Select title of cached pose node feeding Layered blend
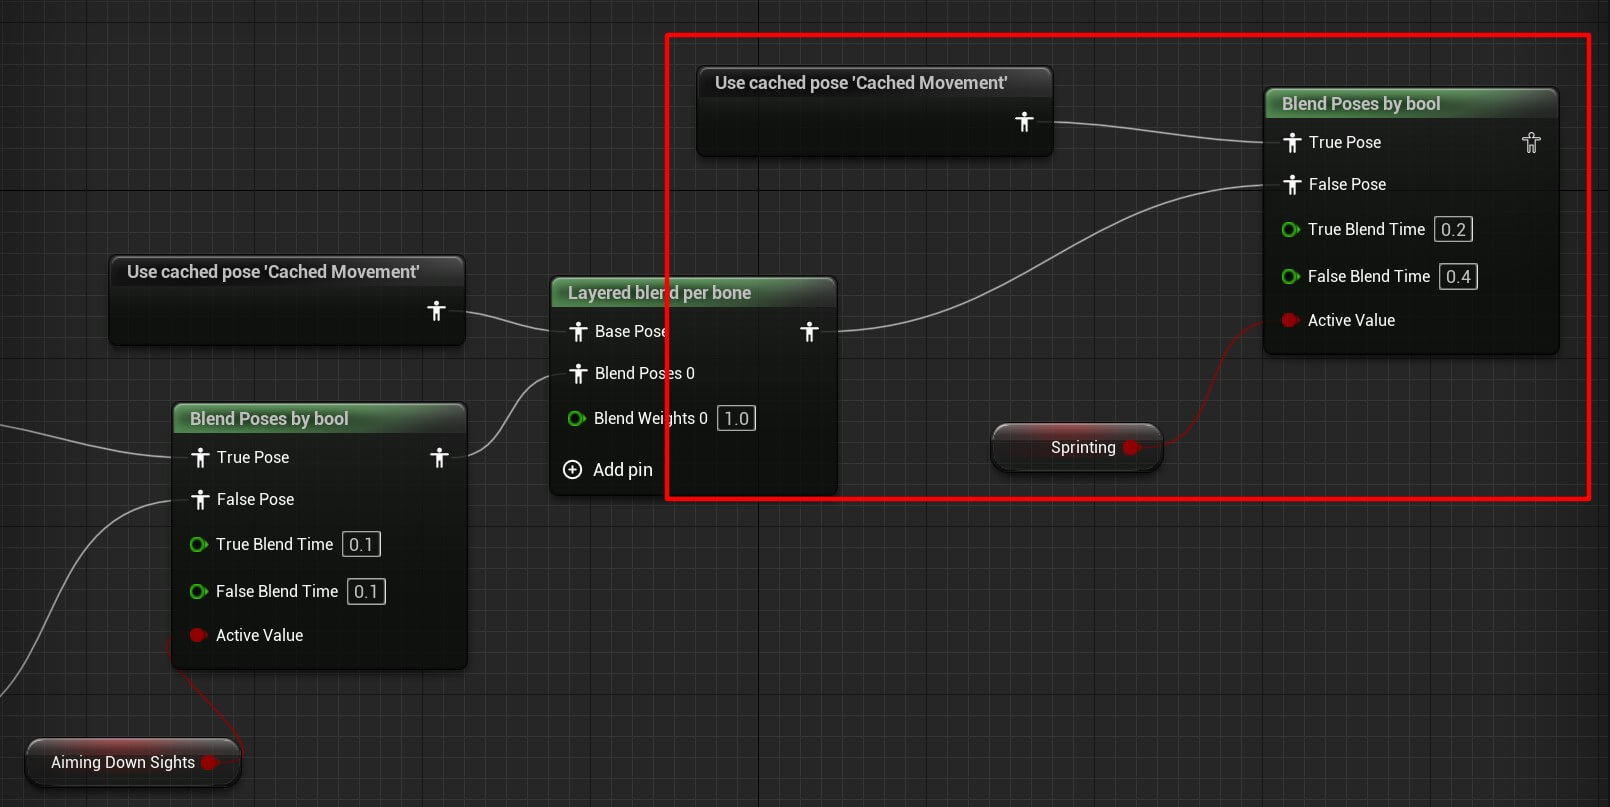Screen dimensions: 1610x807 [273, 272]
